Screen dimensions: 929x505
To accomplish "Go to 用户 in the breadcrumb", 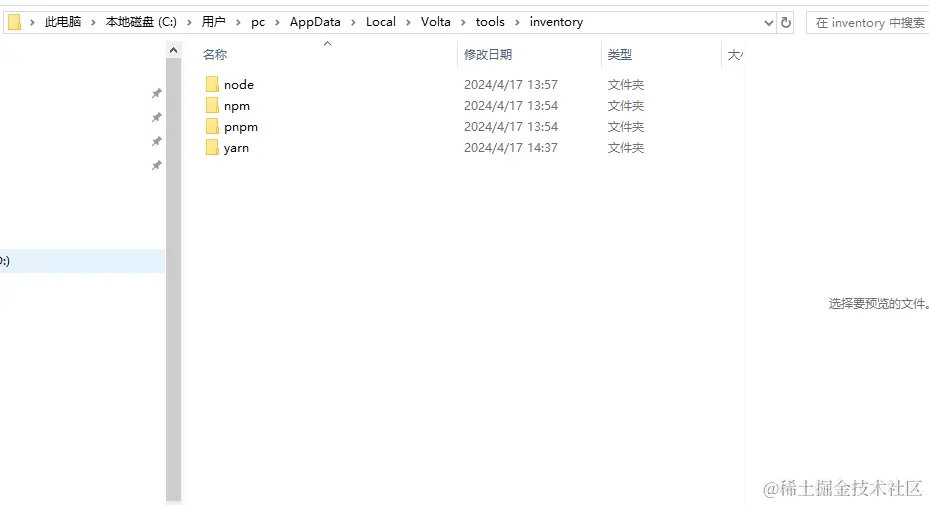I will click(x=213, y=22).
